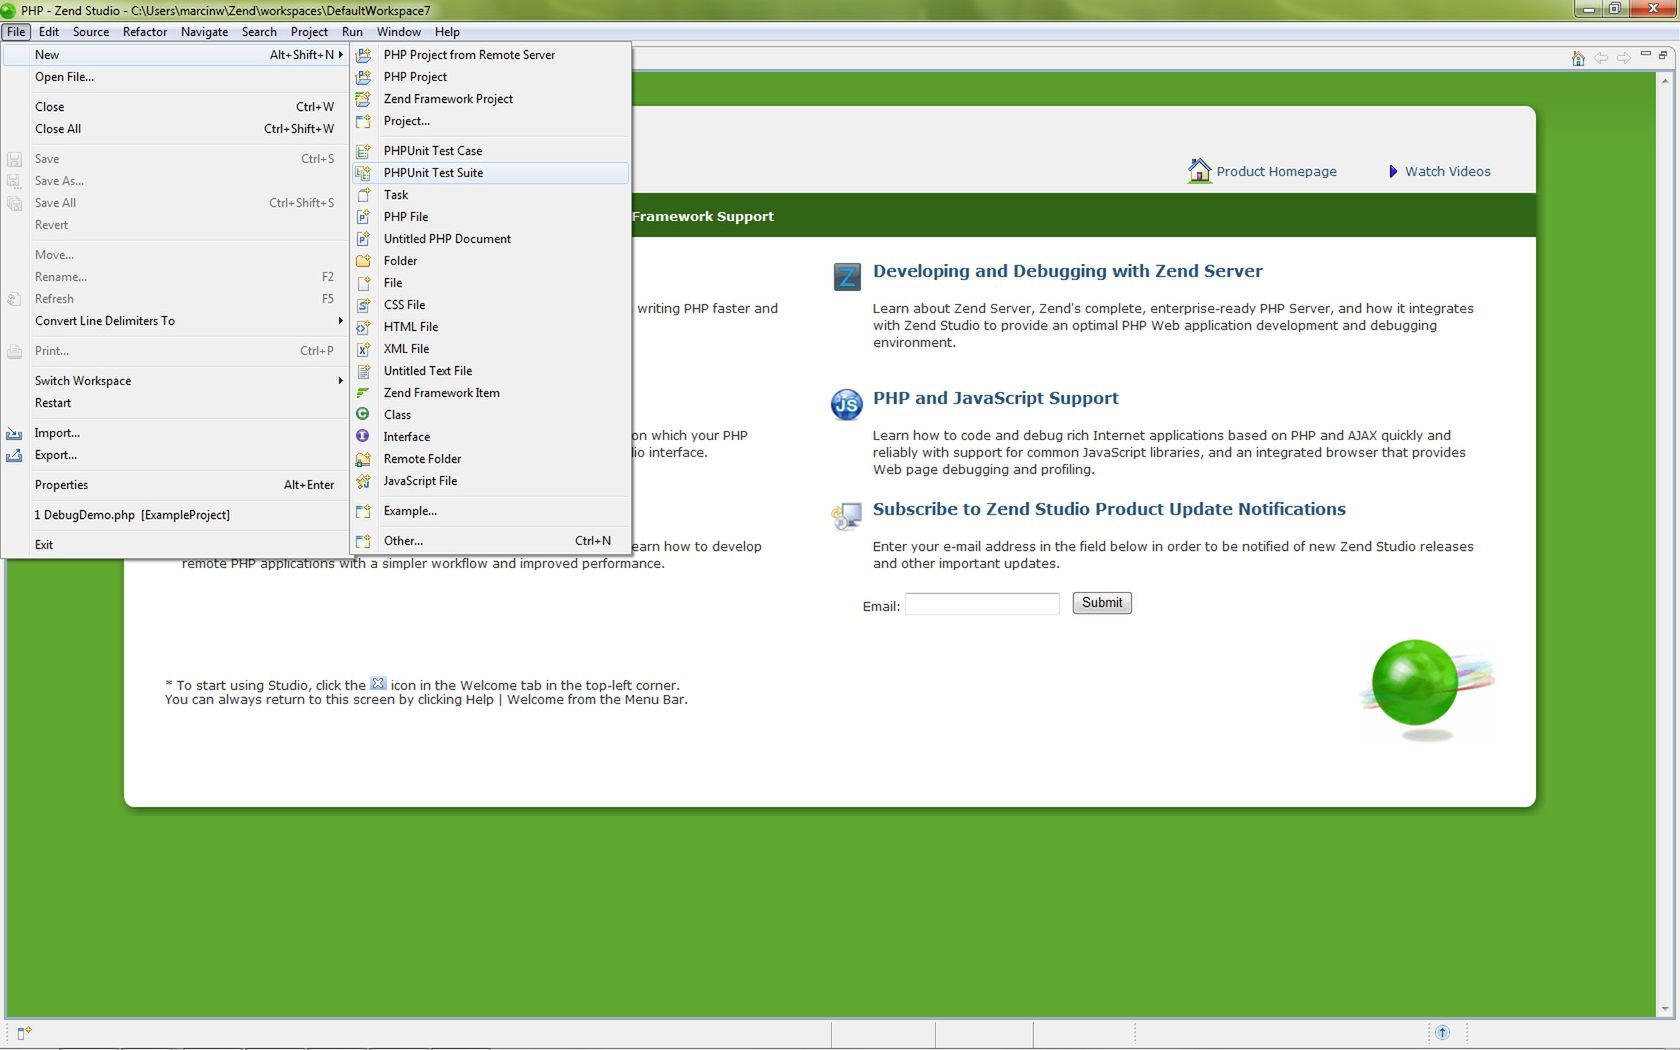Screen dimensions: 1680x1050
Task: Click the PHPUnit Test Suite icon
Action: pyautogui.click(x=364, y=173)
